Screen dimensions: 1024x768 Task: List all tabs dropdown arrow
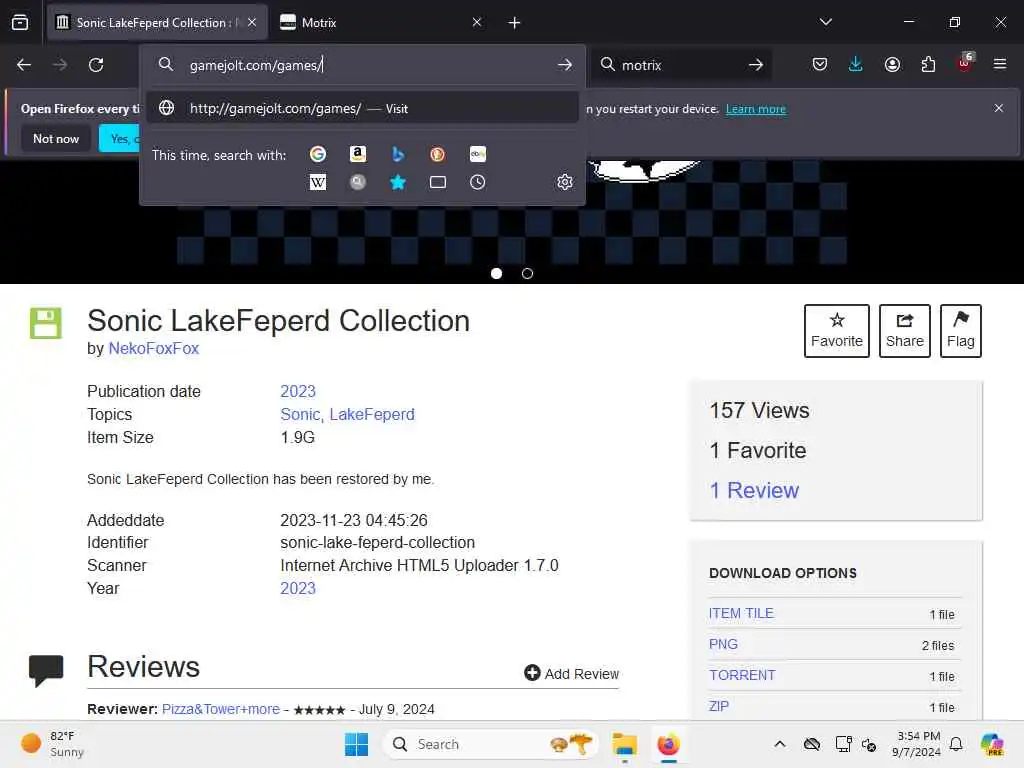[826, 22]
